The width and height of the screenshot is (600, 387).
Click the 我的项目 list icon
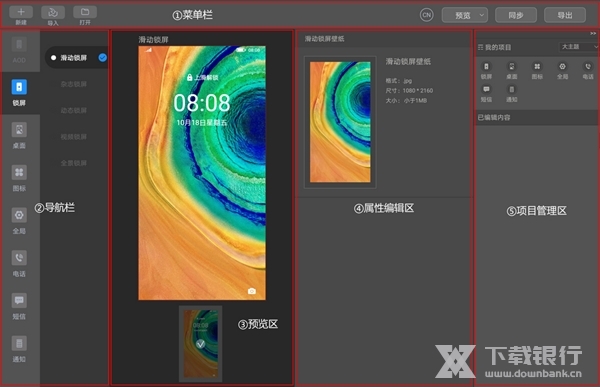click(x=480, y=47)
